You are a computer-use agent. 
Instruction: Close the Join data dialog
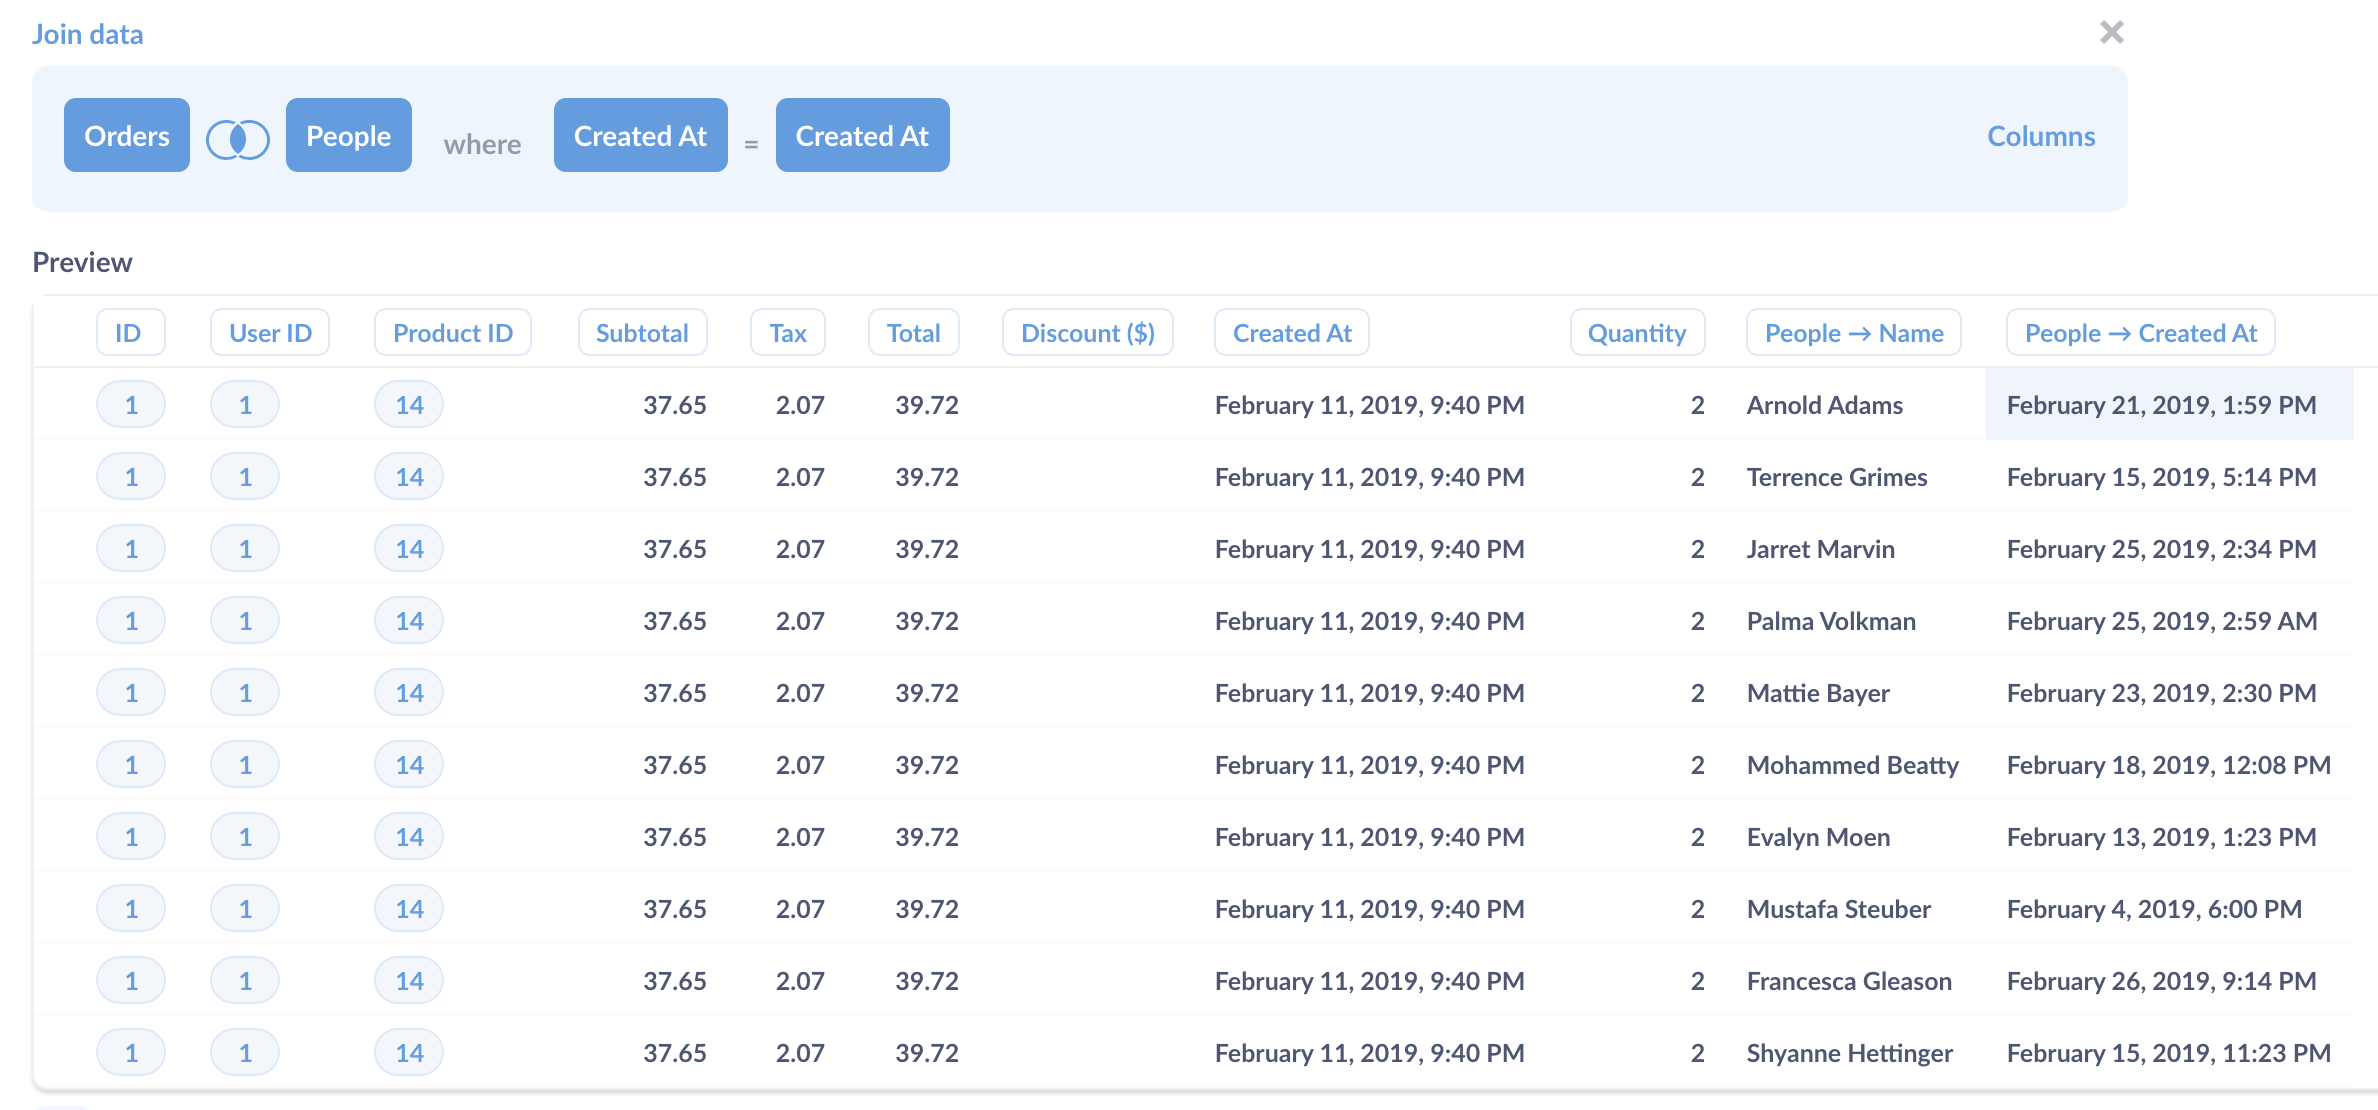click(x=2112, y=32)
